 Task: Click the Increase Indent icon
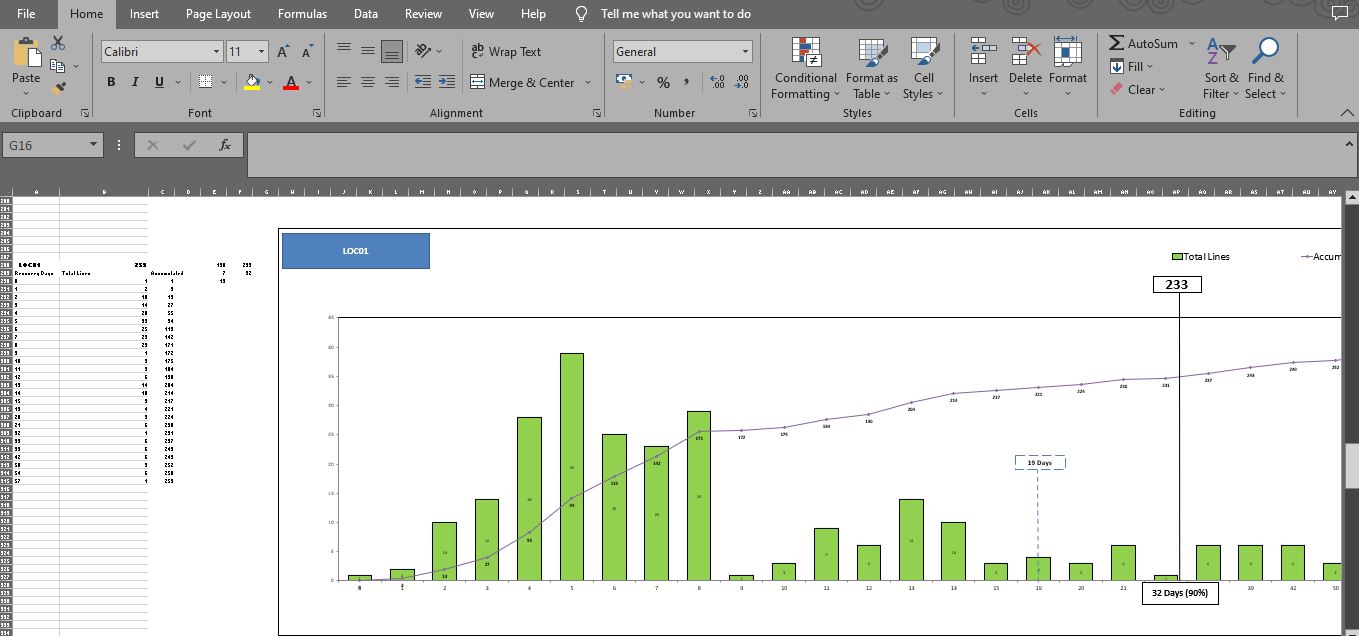(446, 82)
